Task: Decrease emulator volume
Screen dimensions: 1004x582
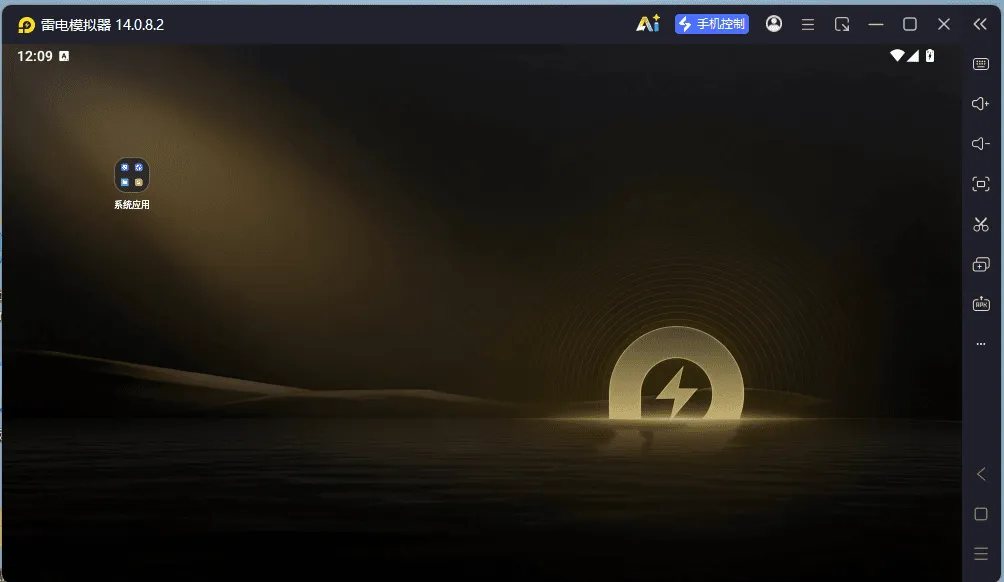Action: coord(981,143)
